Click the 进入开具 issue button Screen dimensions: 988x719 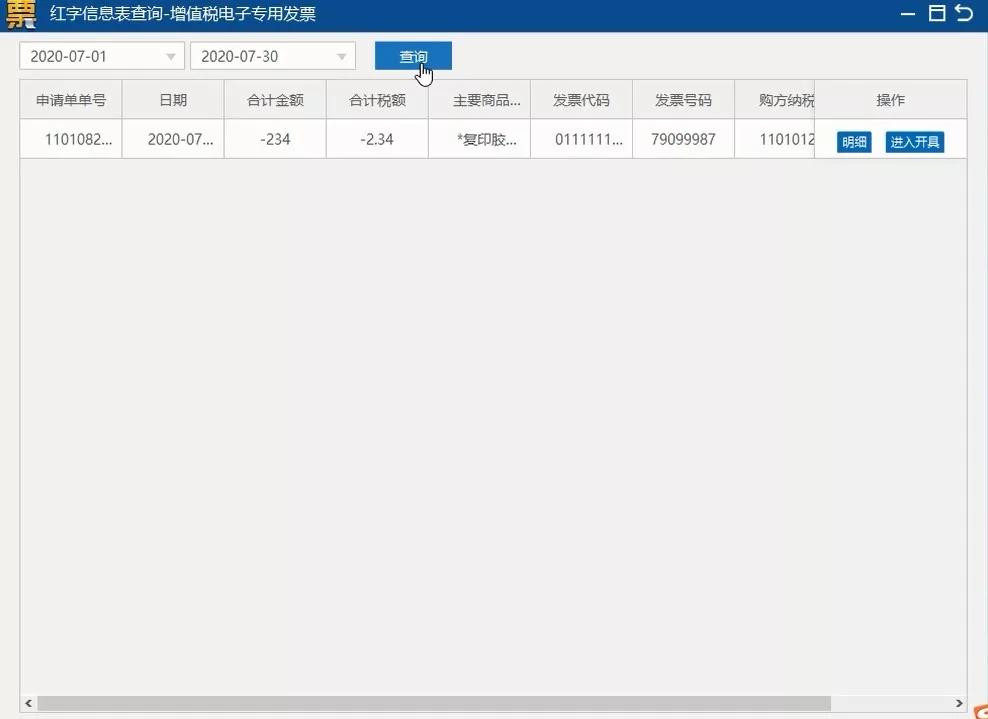916,142
